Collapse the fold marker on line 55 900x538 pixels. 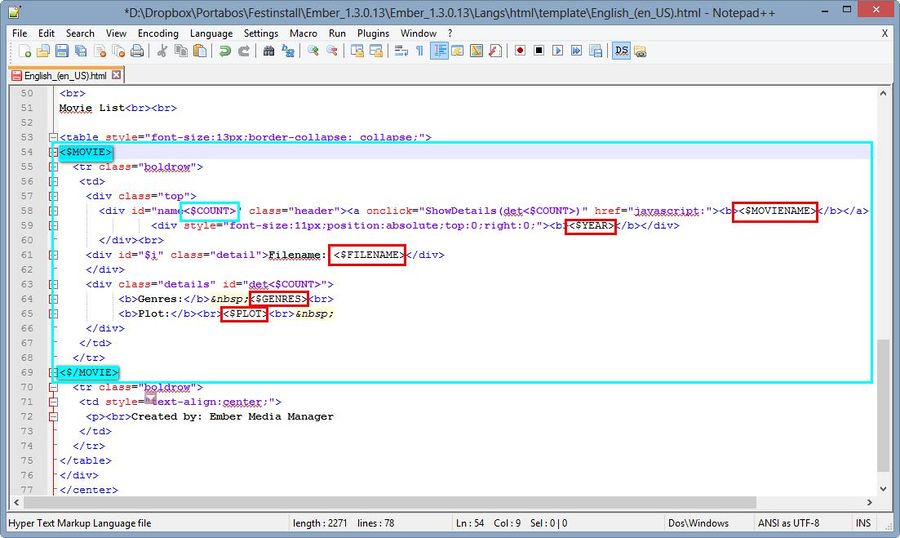pyautogui.click(x=52, y=167)
